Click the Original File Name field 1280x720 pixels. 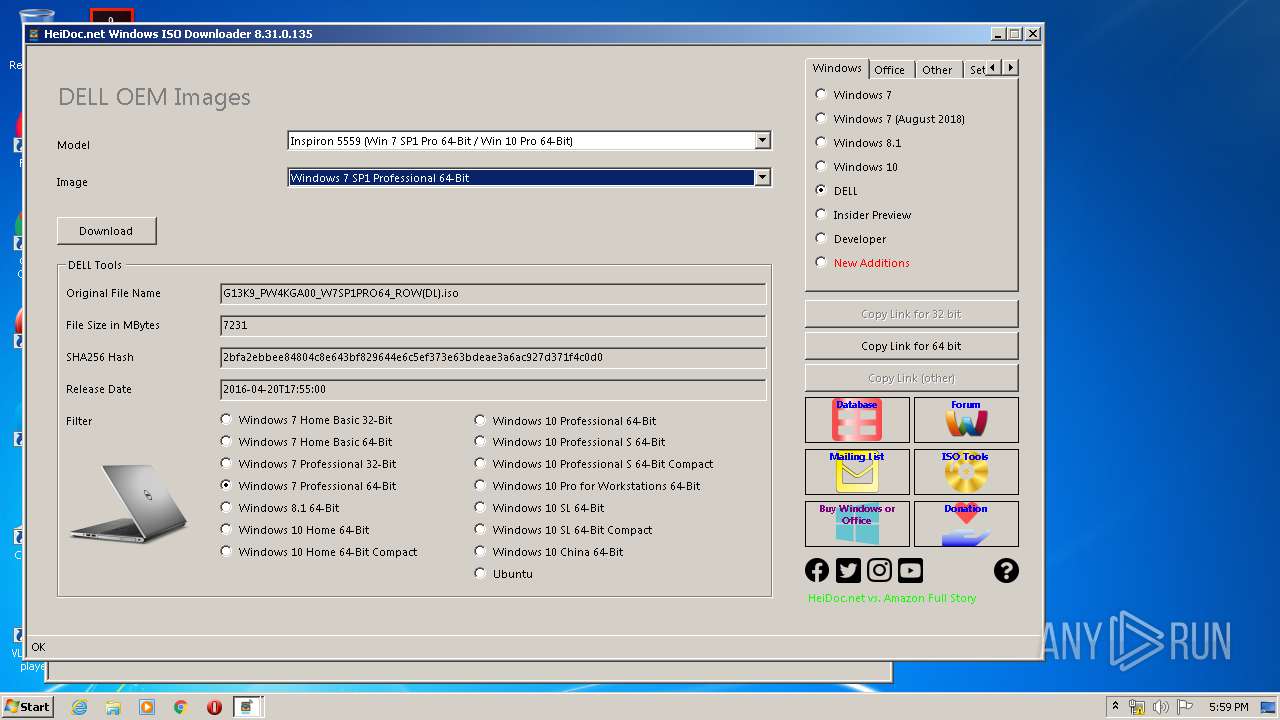click(493, 293)
